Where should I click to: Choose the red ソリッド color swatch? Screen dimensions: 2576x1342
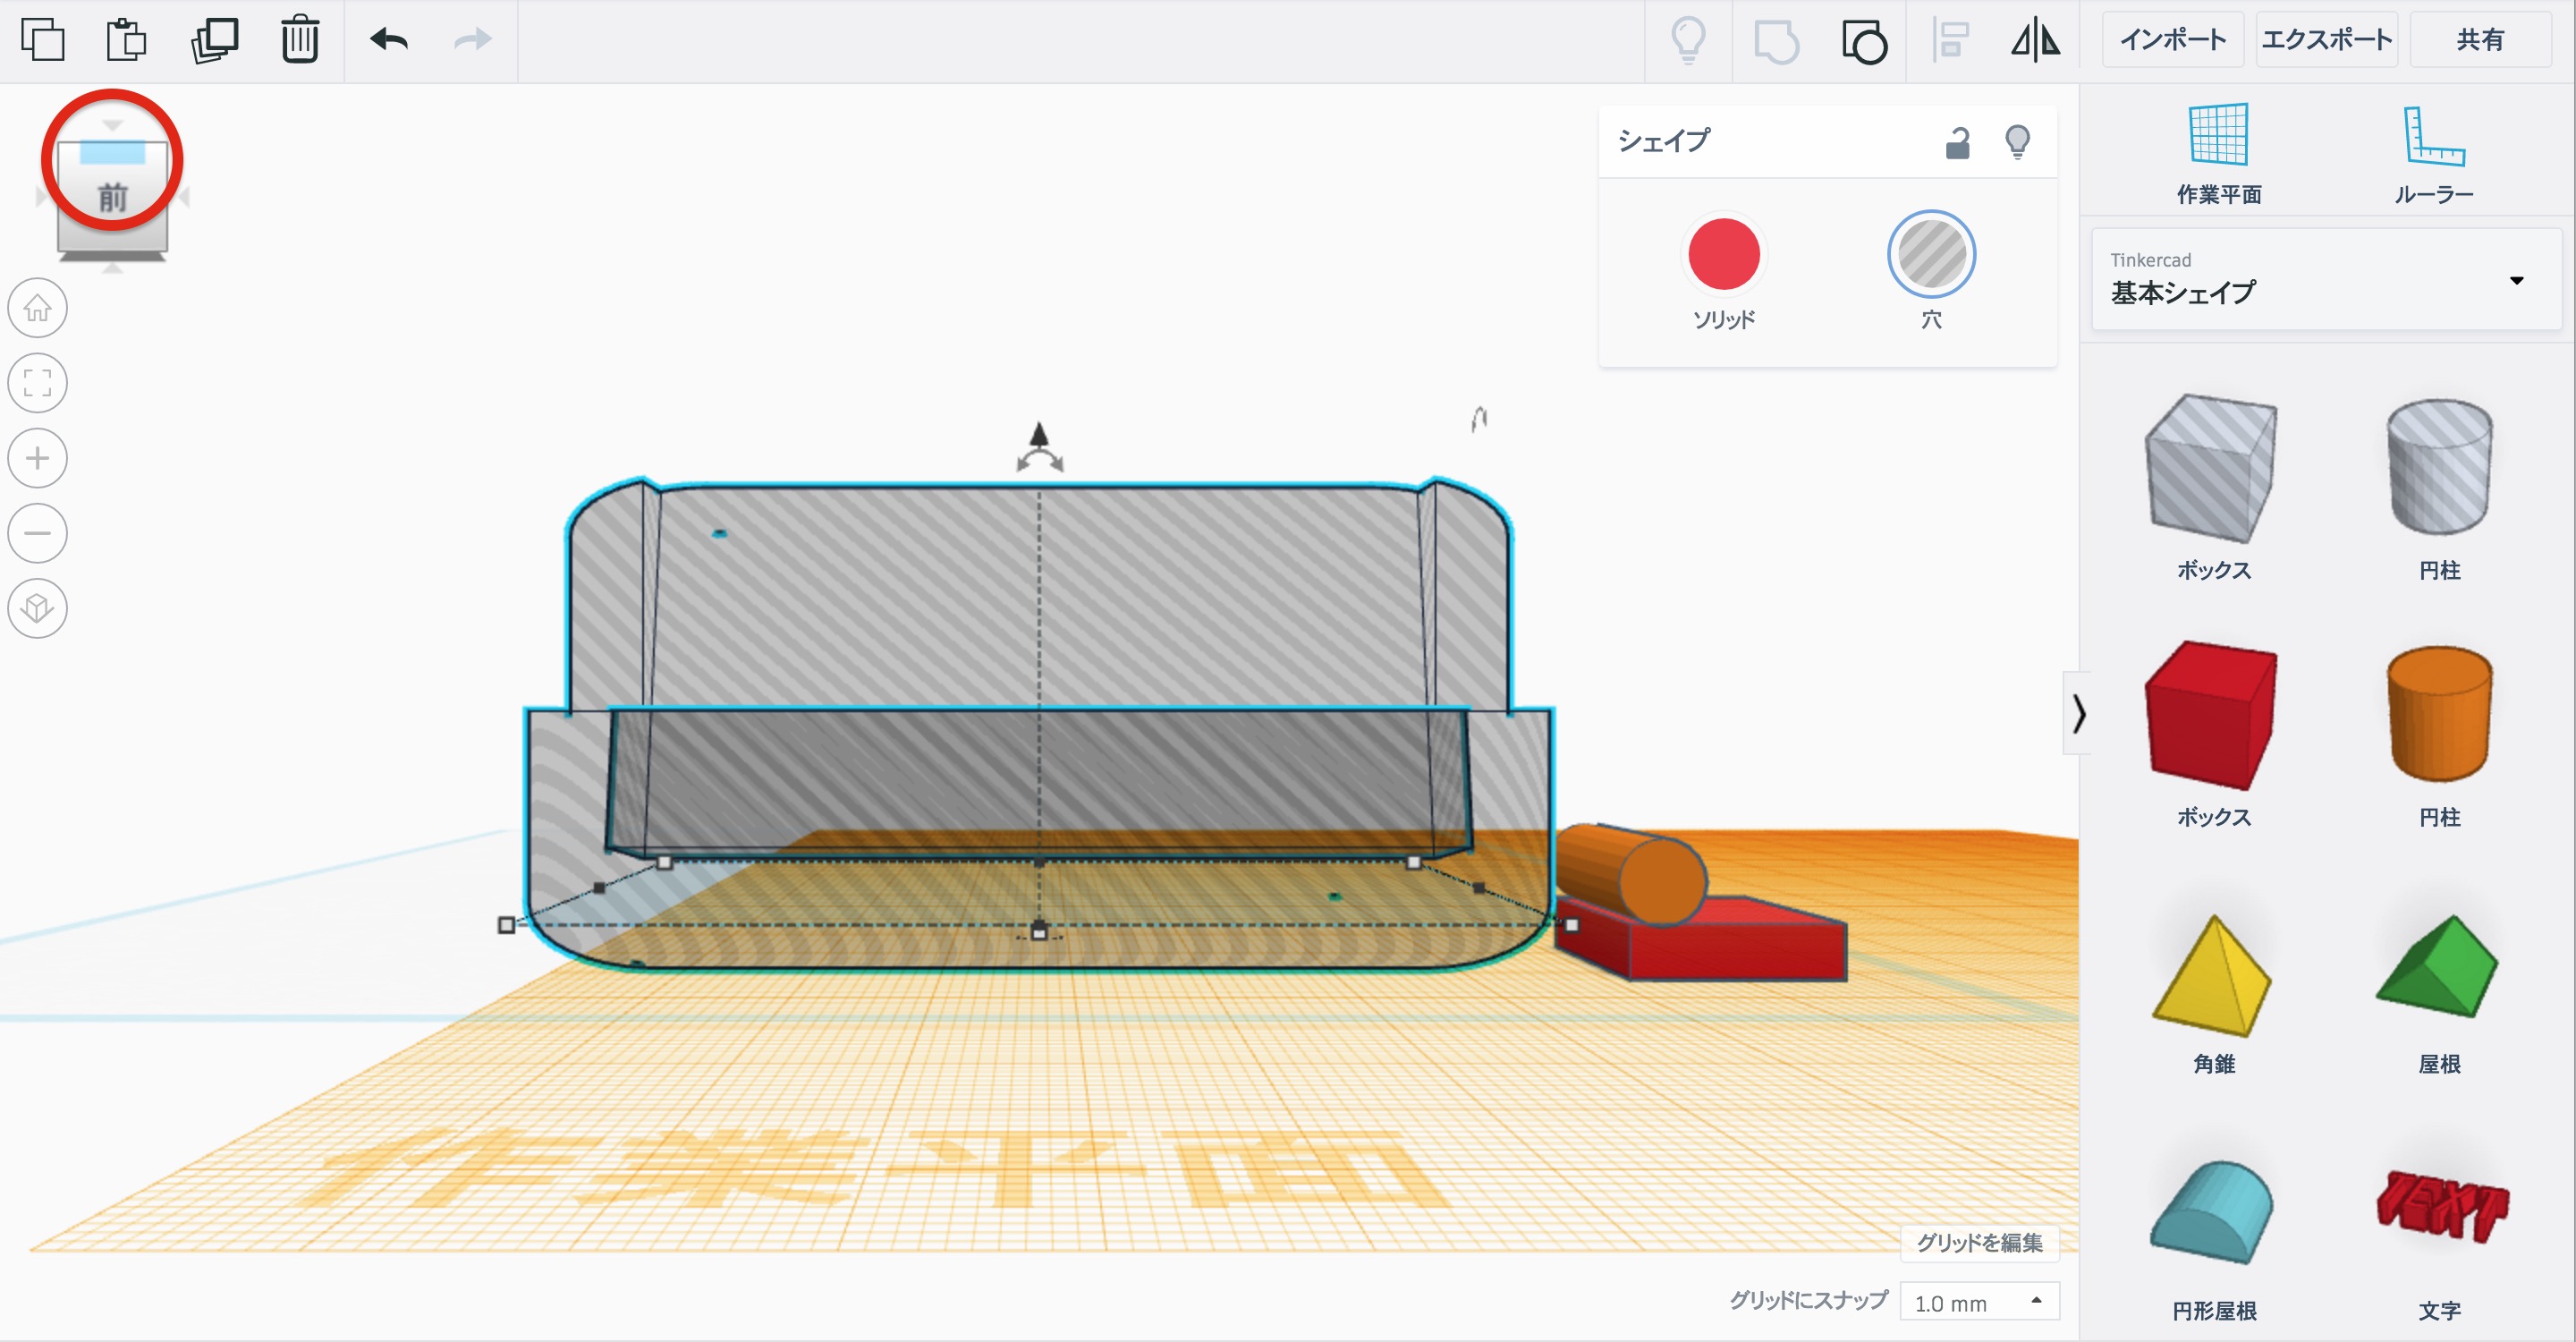coord(1723,255)
